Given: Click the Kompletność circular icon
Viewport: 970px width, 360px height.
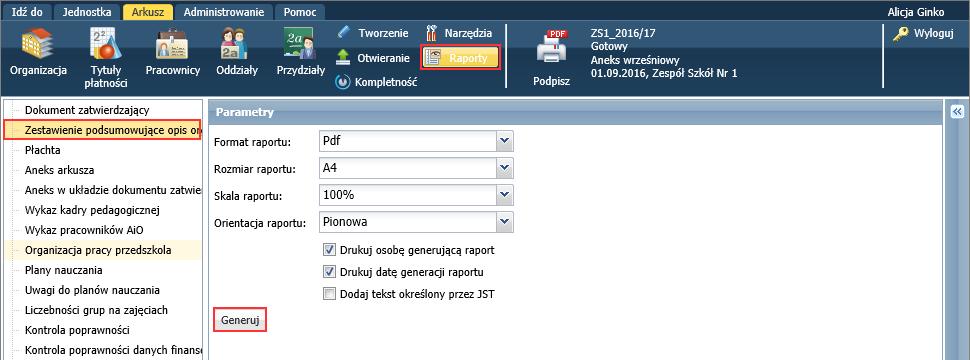Looking at the screenshot, I should coord(343,82).
